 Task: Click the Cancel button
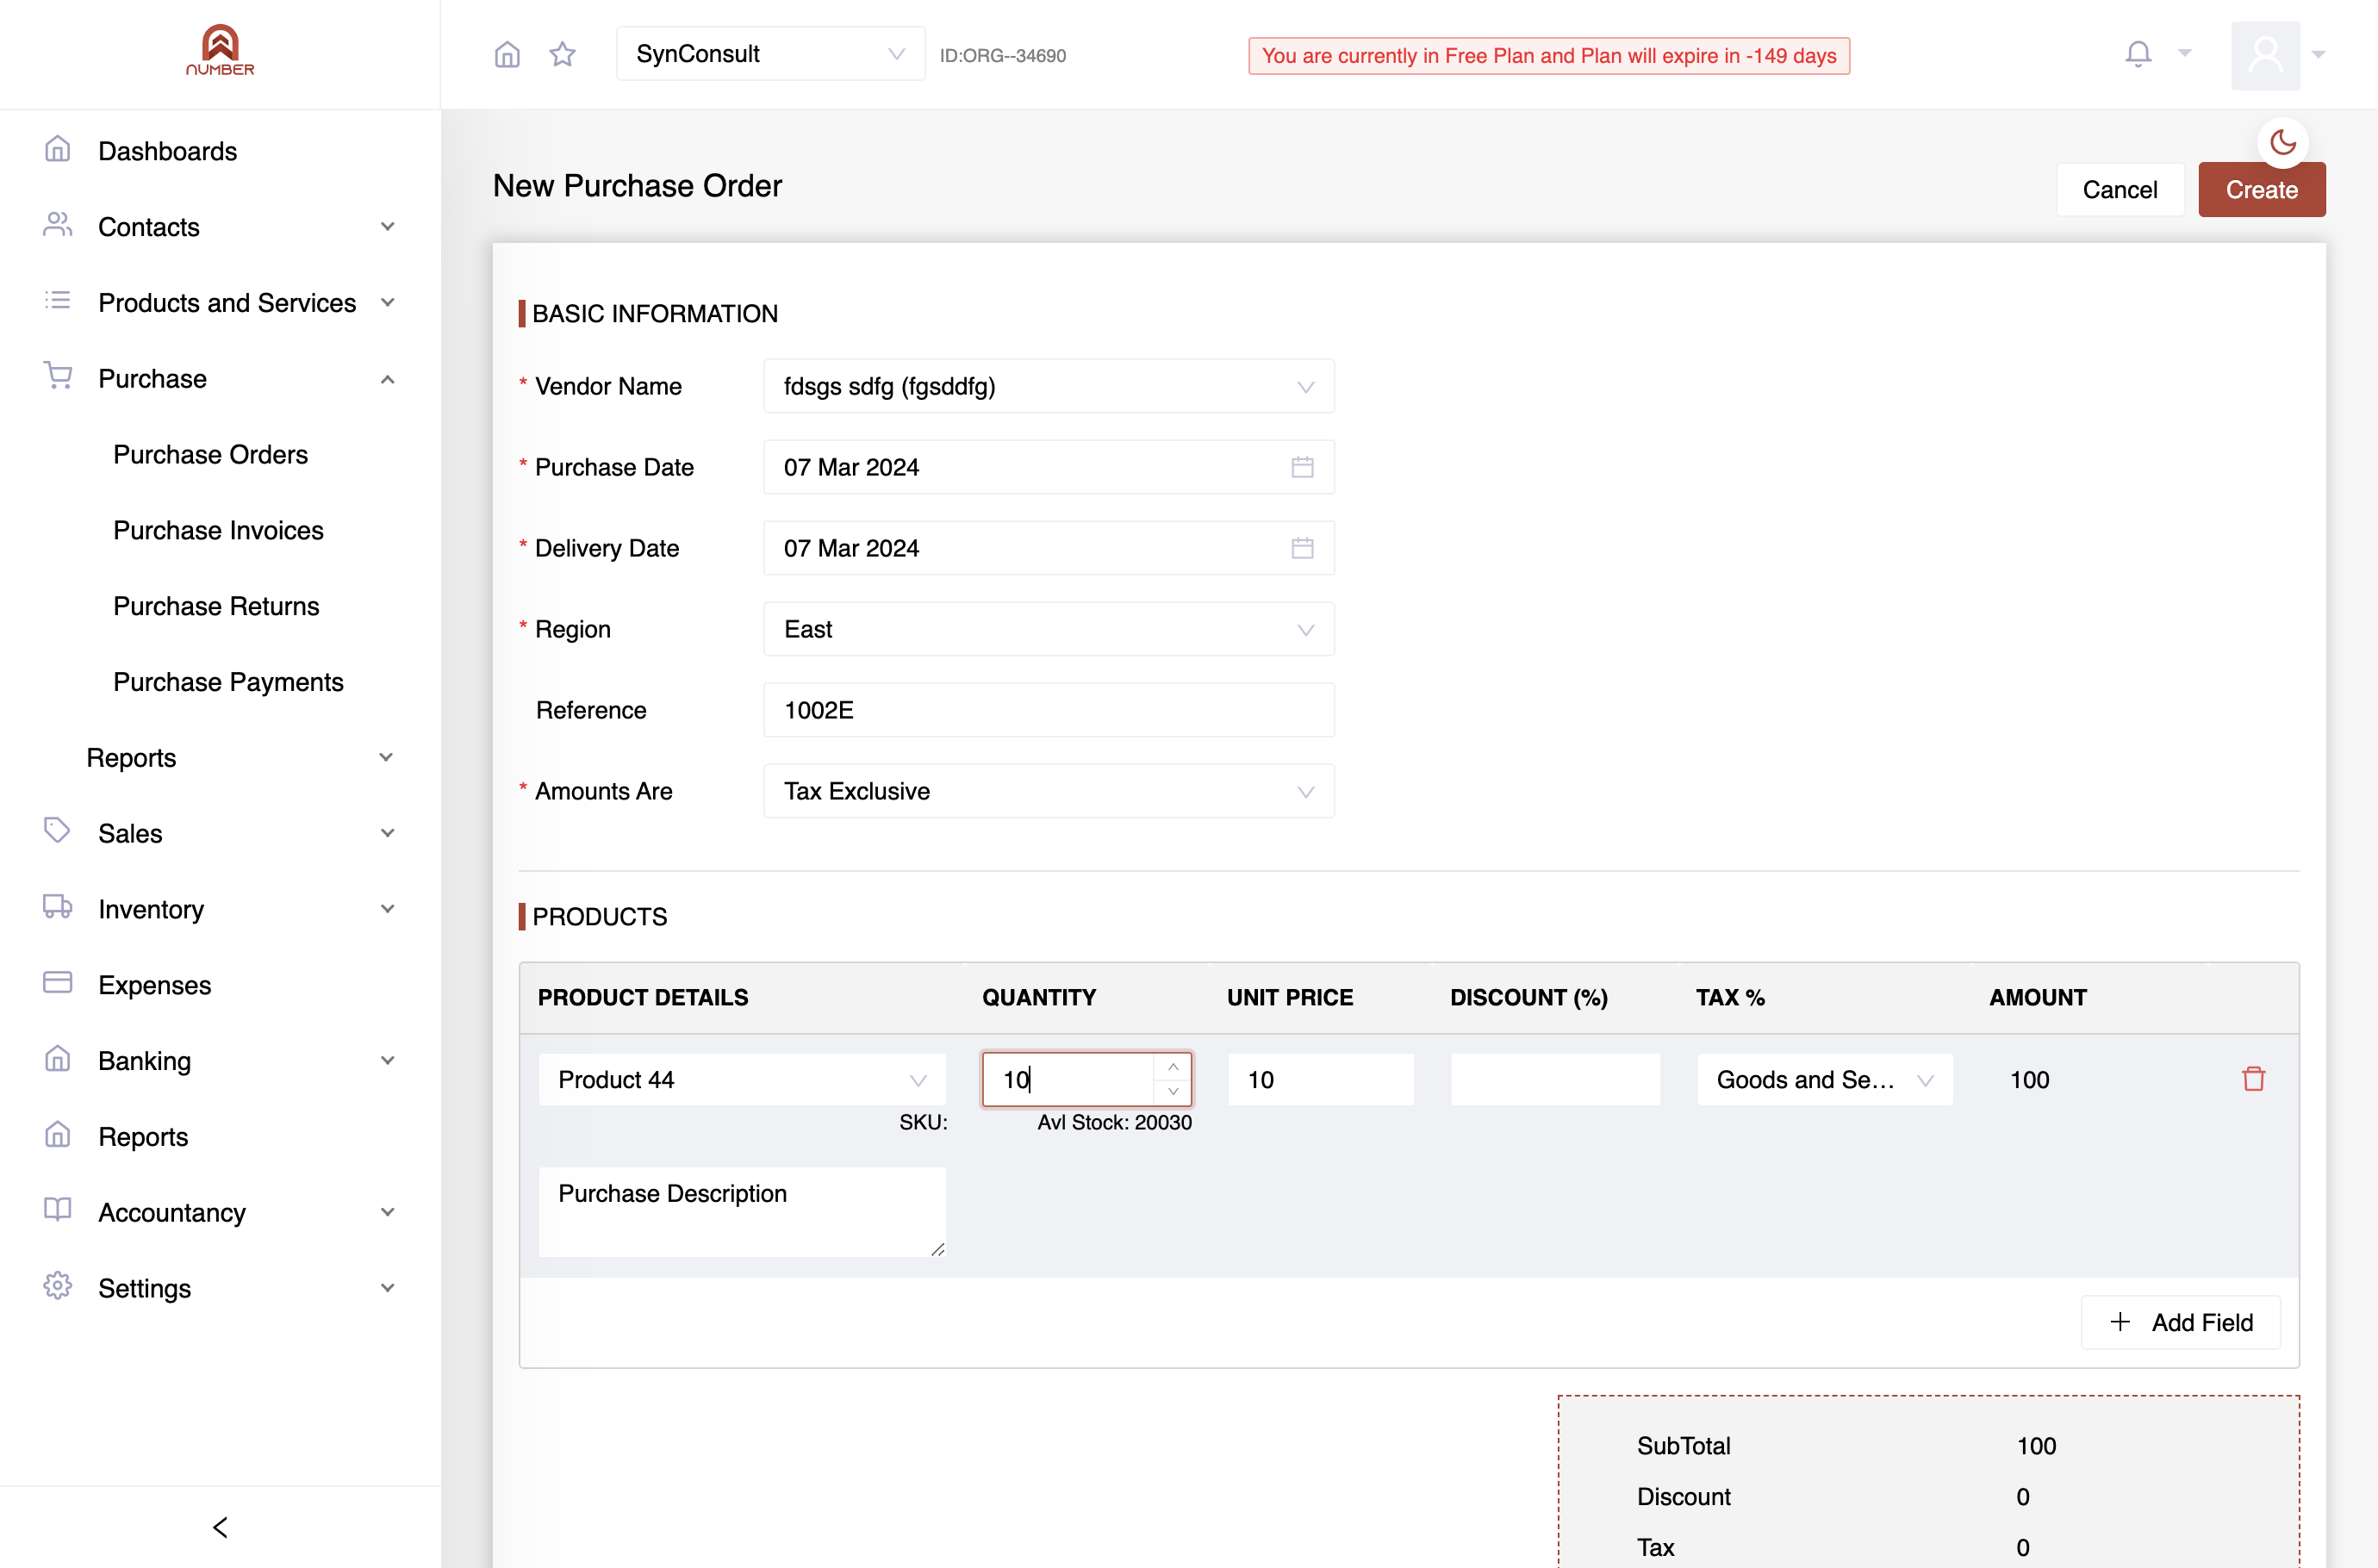(x=2120, y=190)
